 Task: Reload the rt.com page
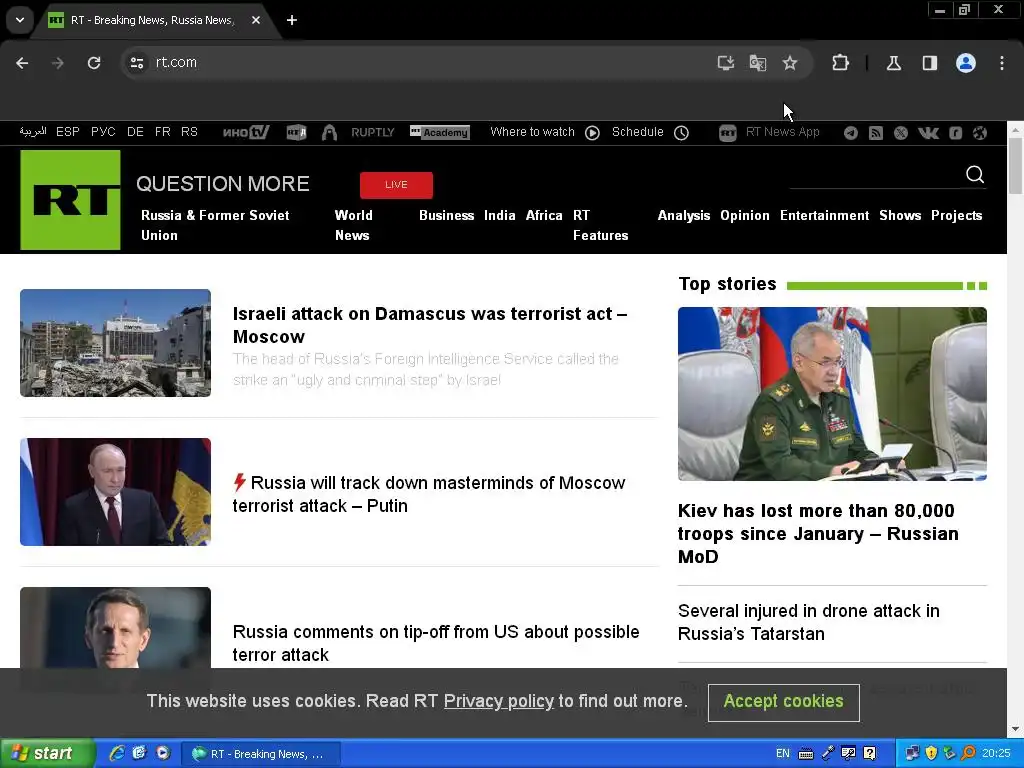click(x=94, y=63)
